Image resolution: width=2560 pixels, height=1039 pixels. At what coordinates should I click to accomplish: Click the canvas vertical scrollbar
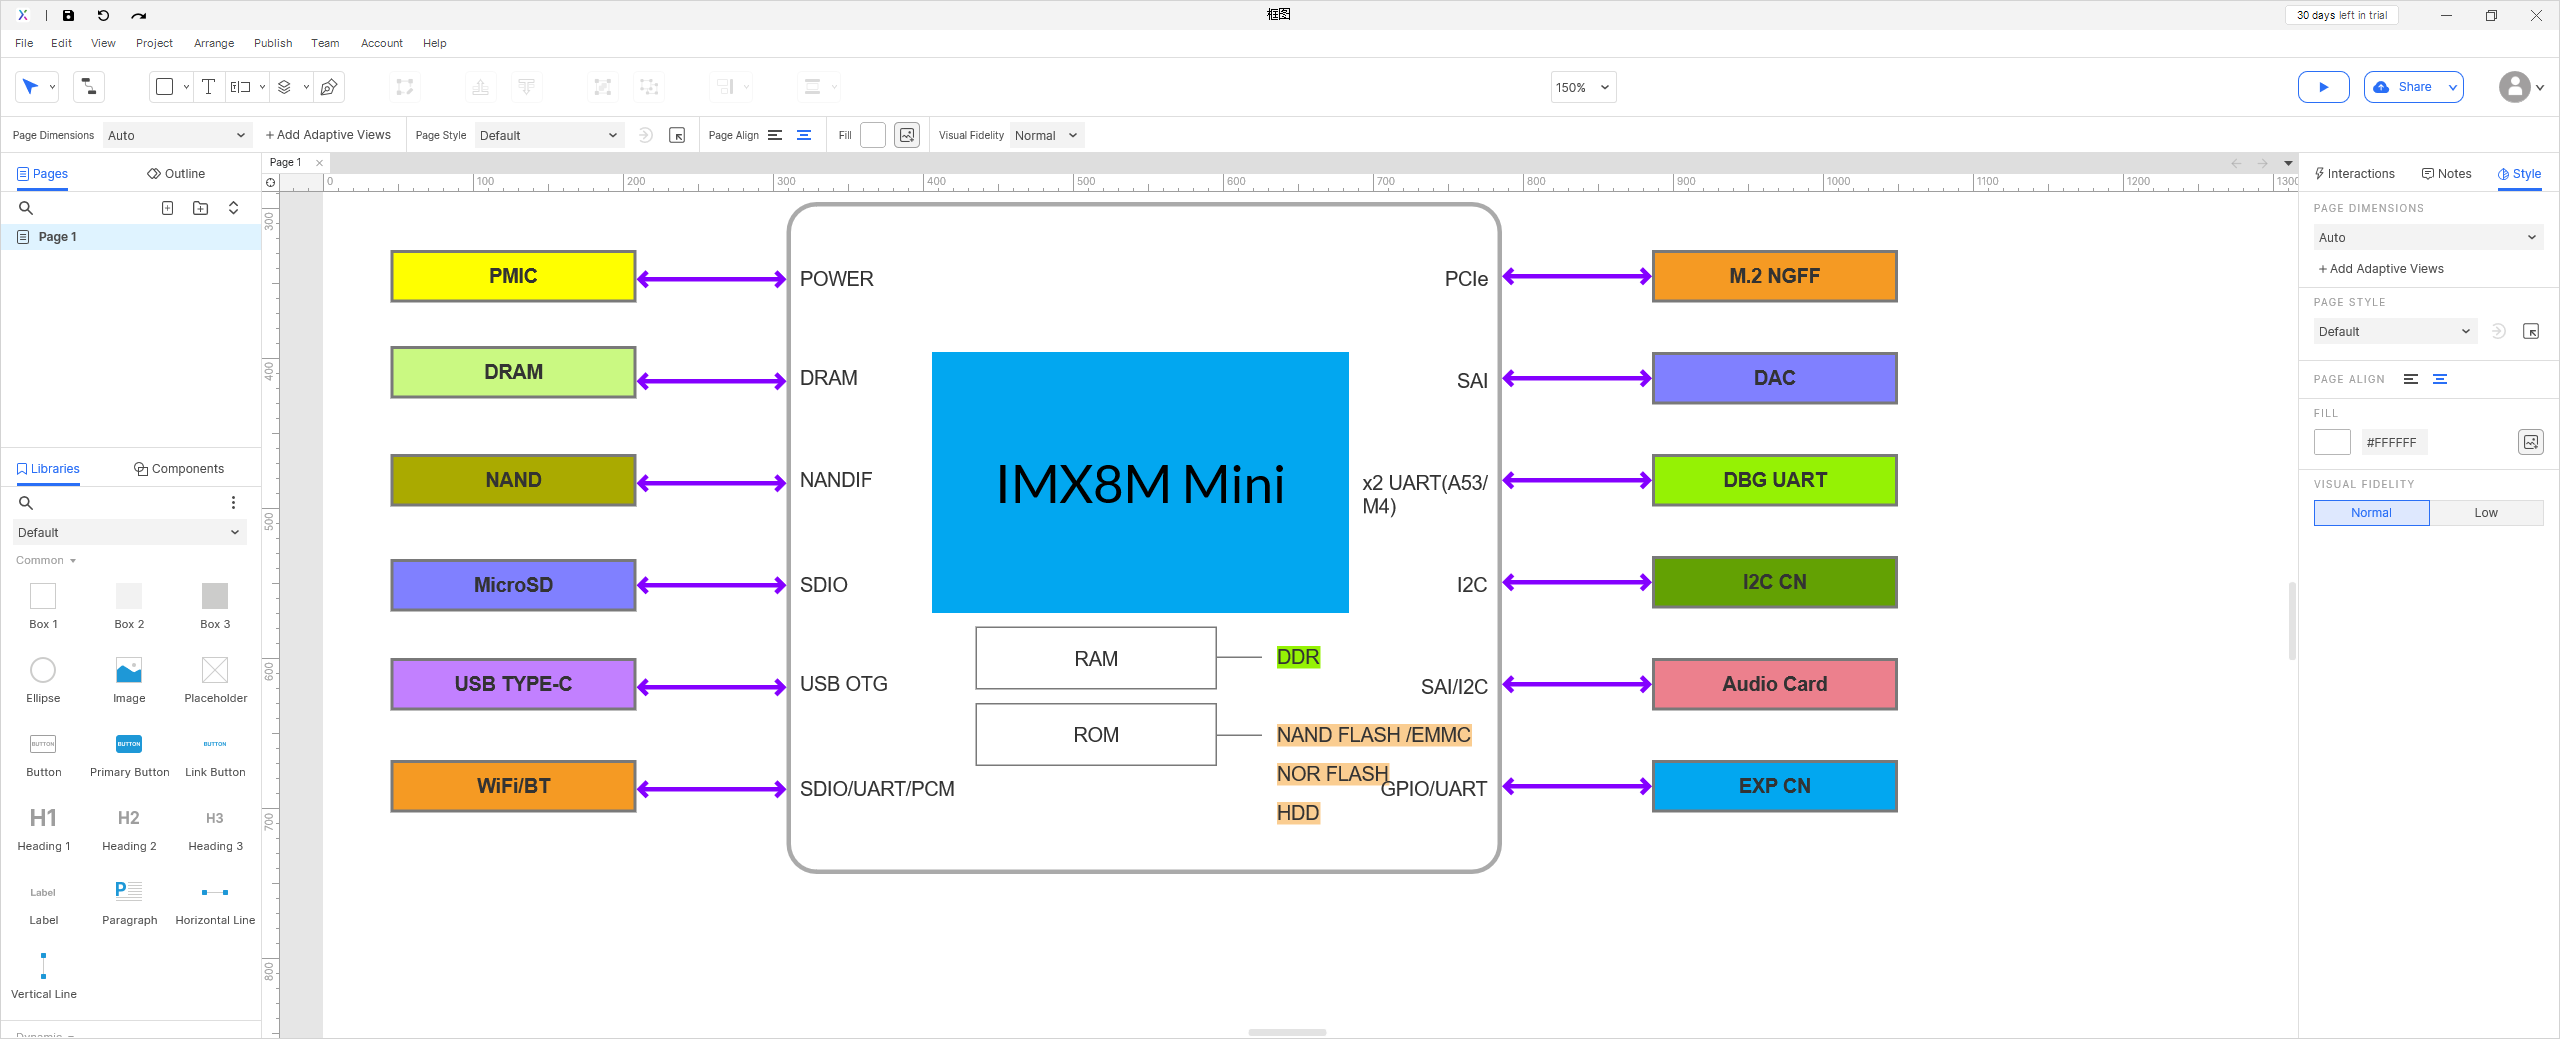point(2291,620)
